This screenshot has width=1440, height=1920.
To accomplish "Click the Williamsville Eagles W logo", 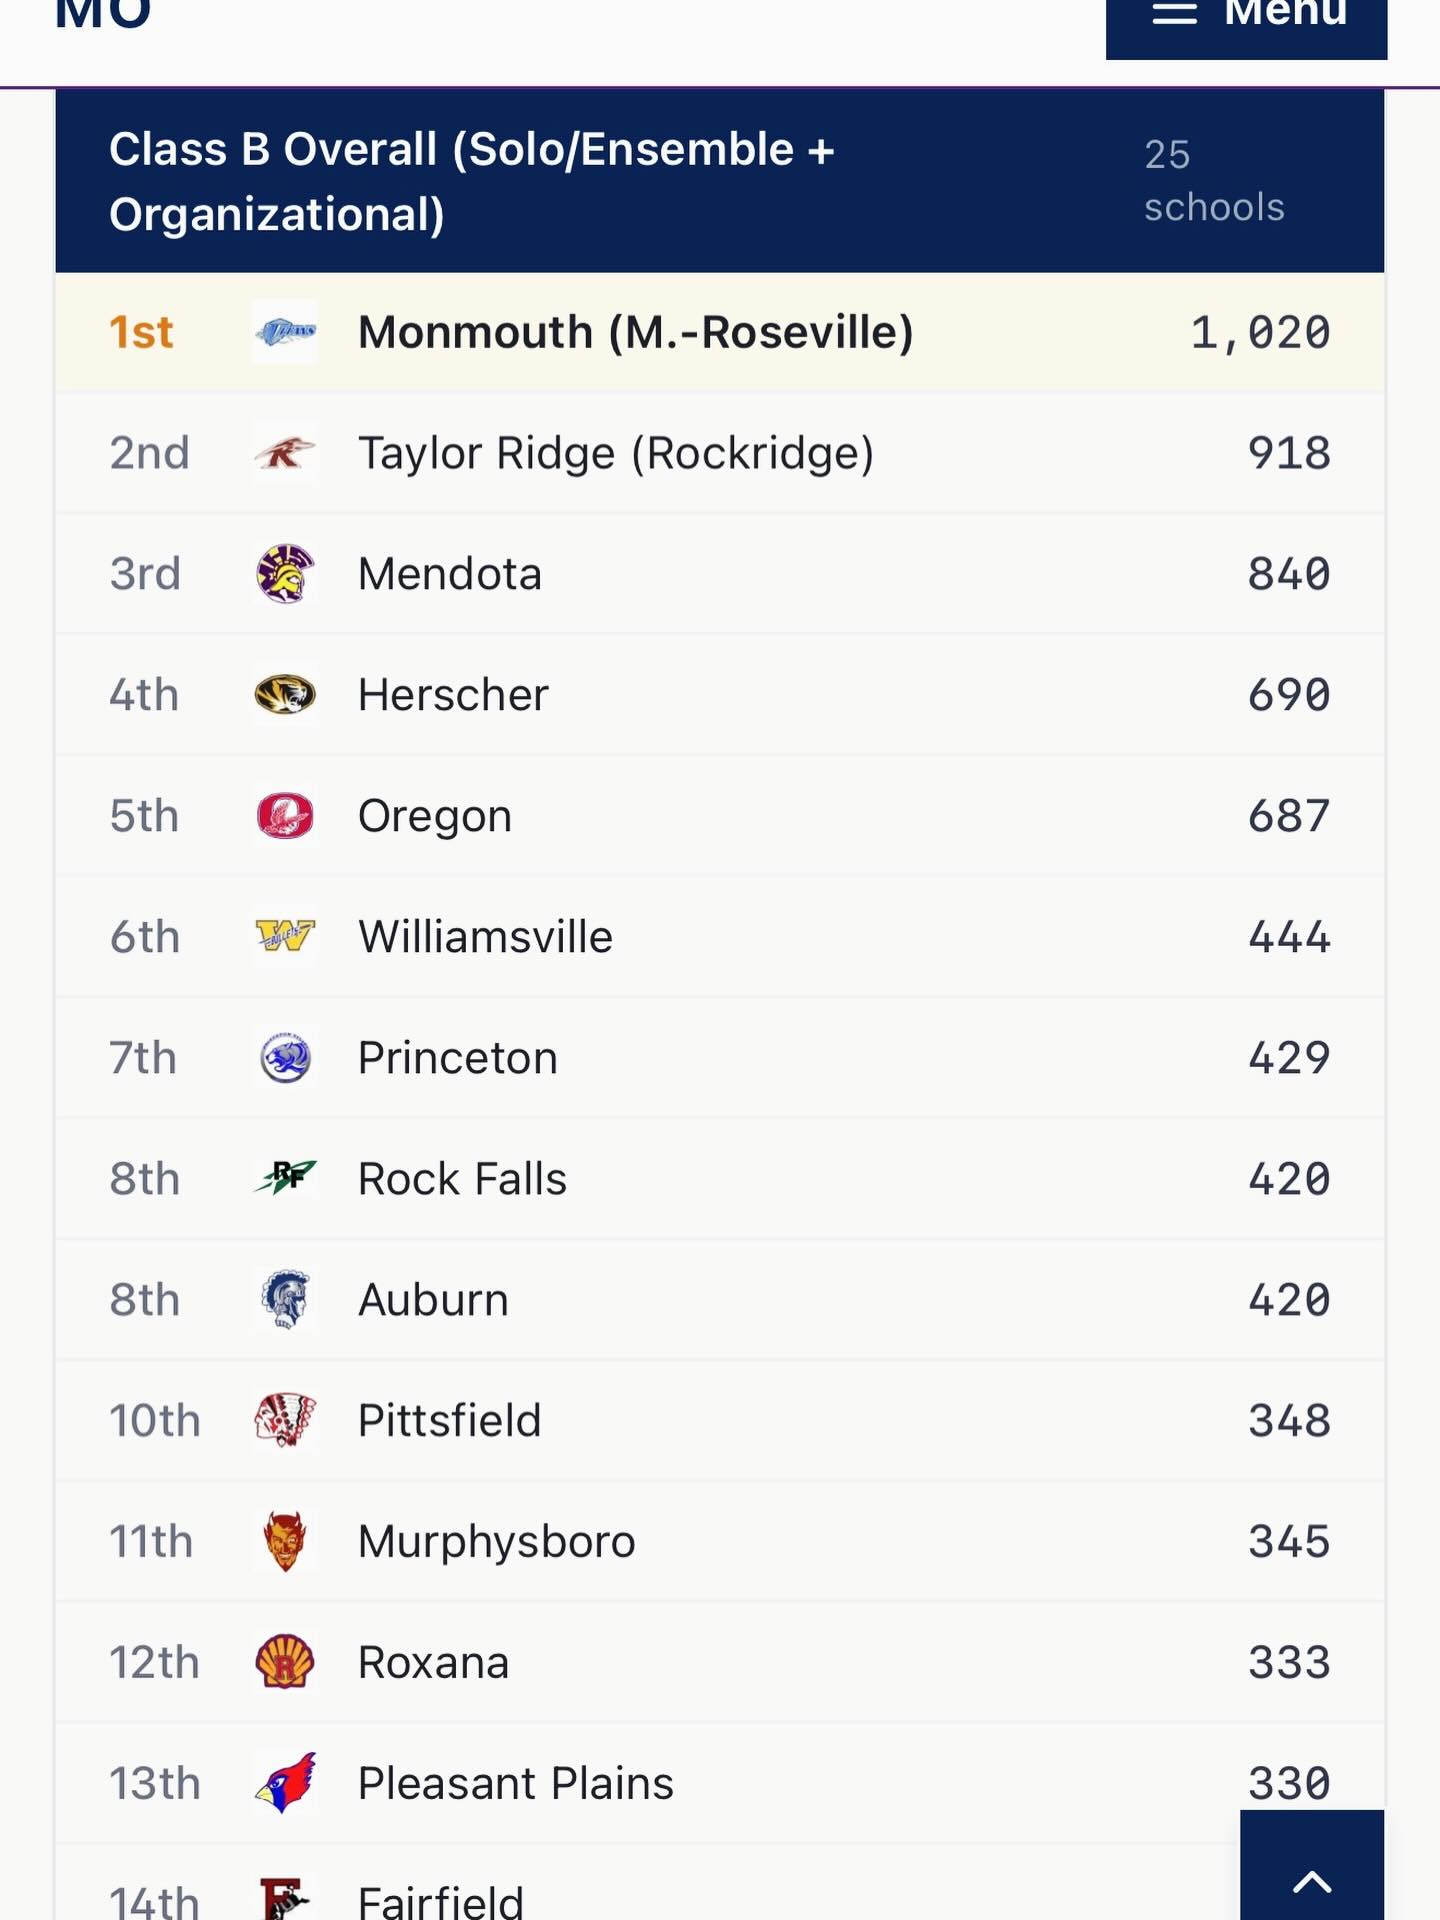I will [284, 936].
